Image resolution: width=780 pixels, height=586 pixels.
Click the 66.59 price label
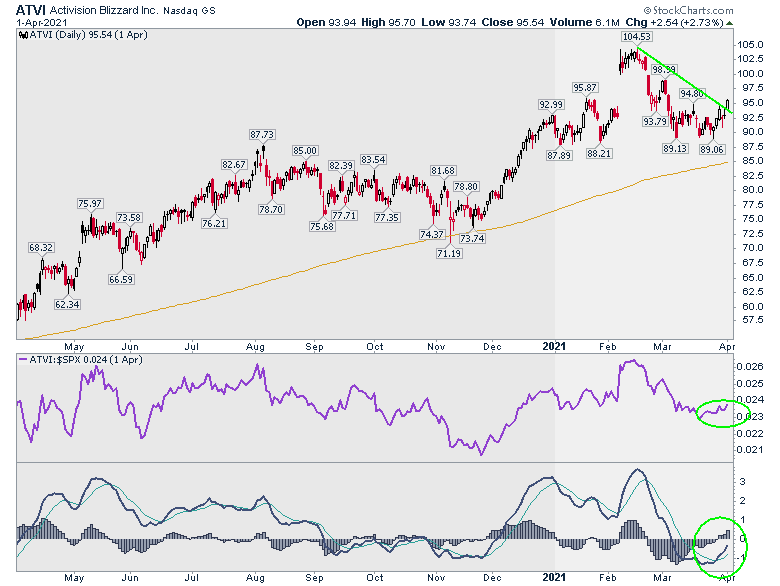121,280
